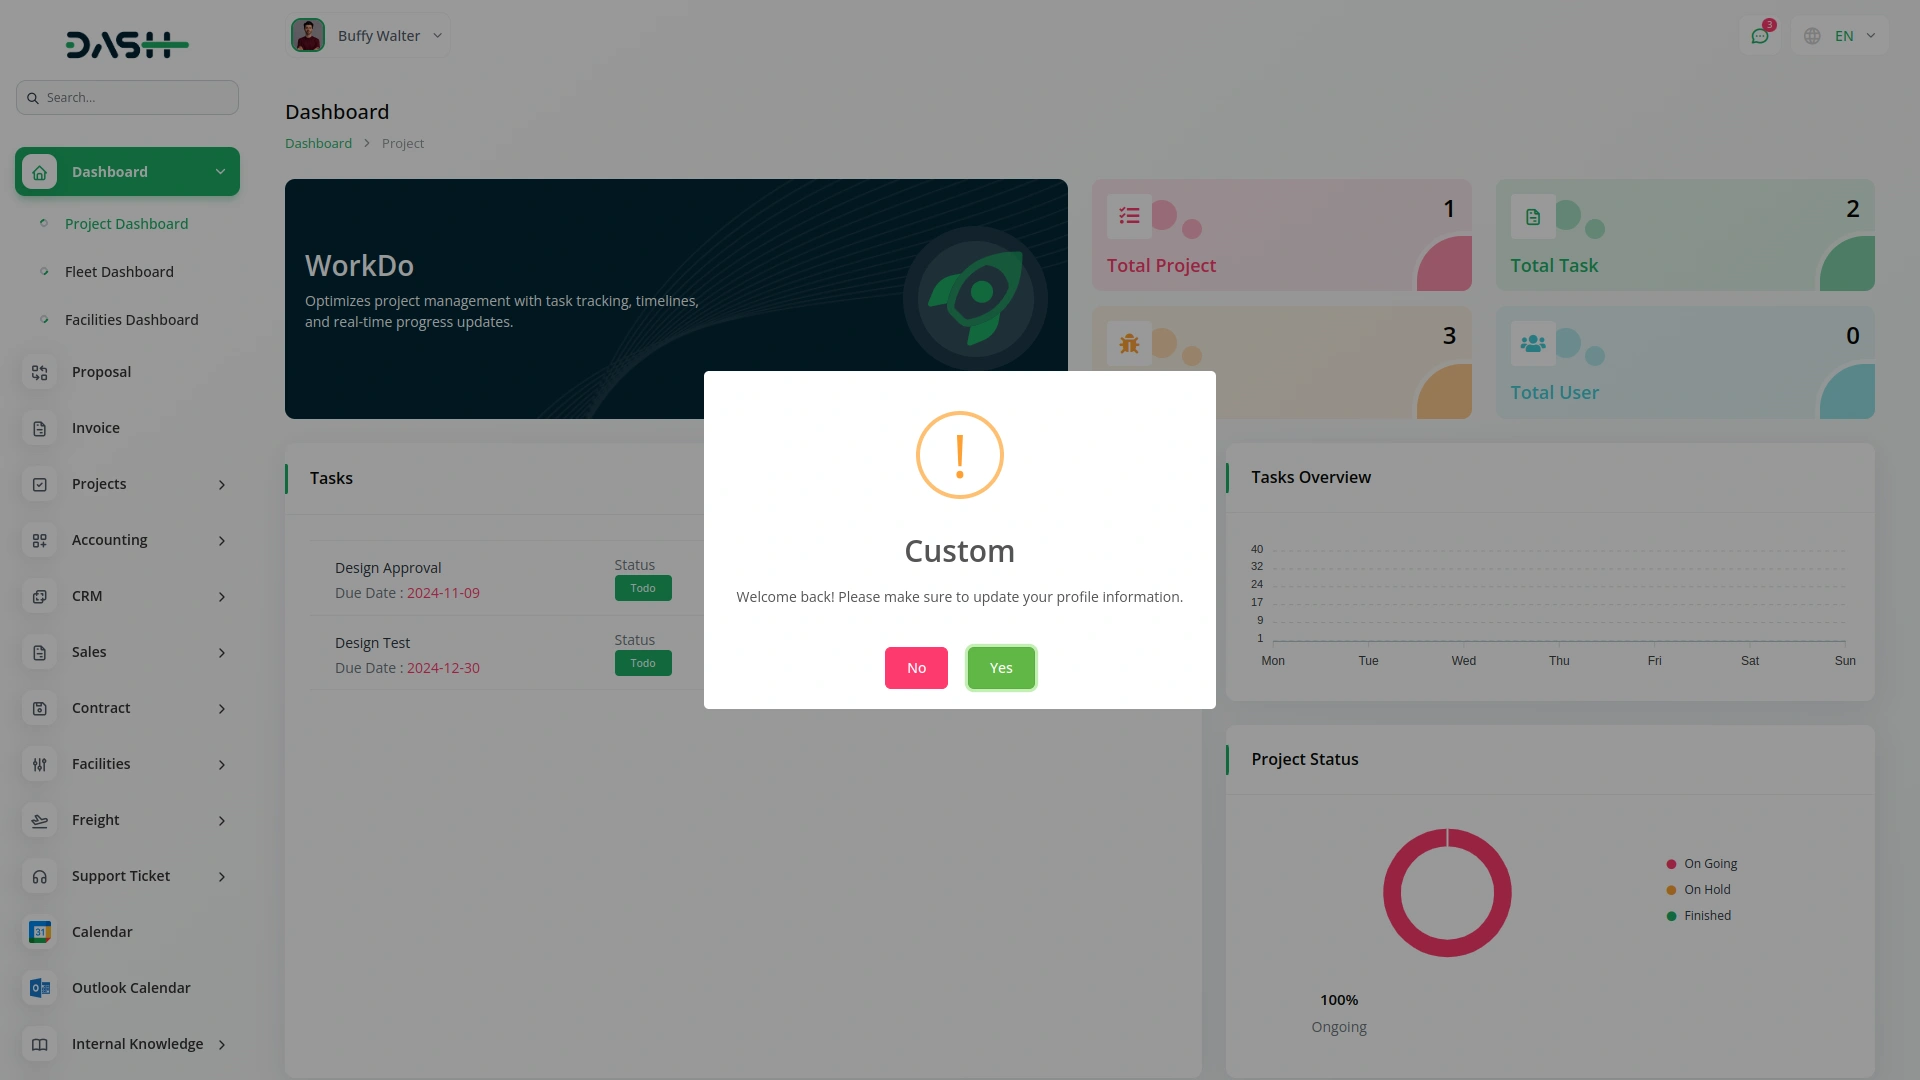Open the chat notifications icon with badge 3

pos(1761,34)
